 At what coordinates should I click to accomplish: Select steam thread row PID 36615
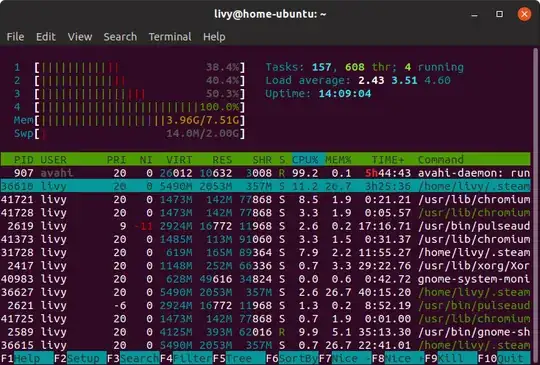265,345
